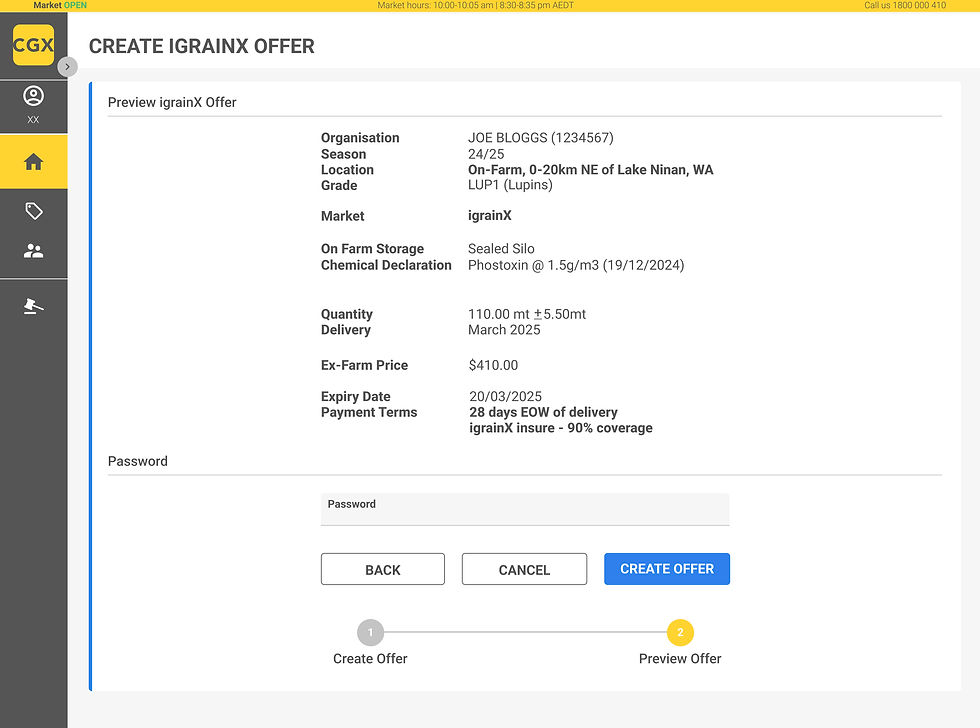
Task: Click the Password input field
Action: [x=524, y=509]
